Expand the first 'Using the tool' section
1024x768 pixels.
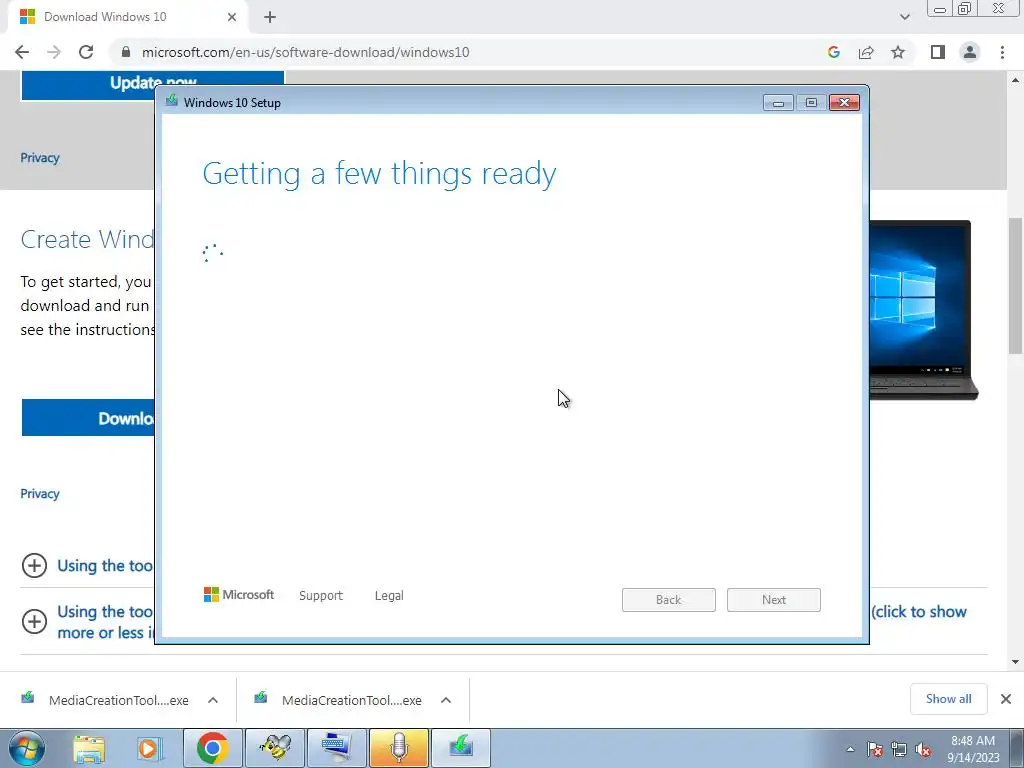click(34, 566)
